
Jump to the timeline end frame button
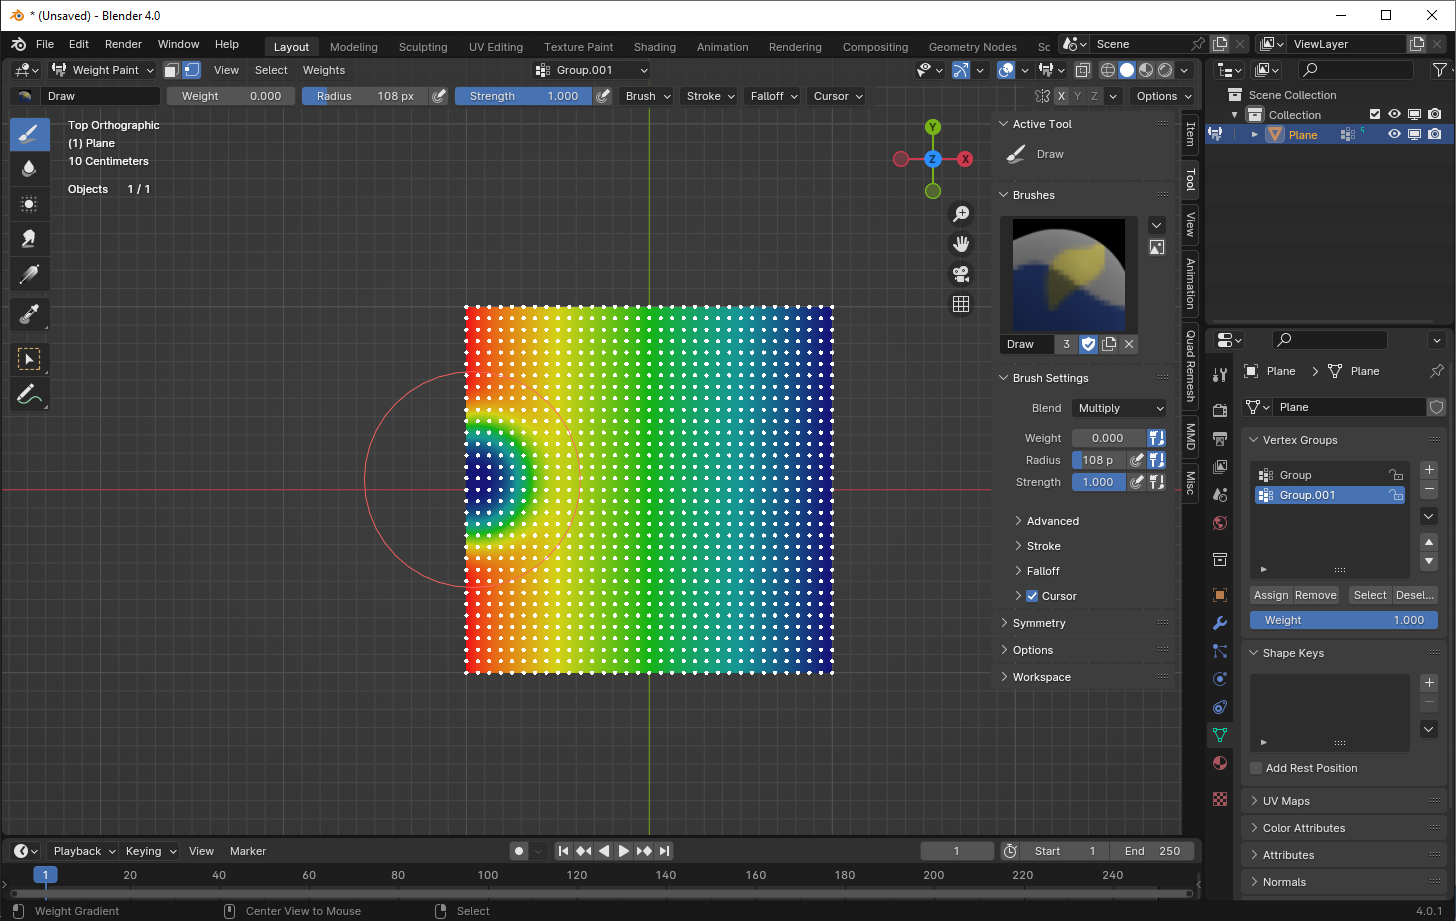coord(665,851)
